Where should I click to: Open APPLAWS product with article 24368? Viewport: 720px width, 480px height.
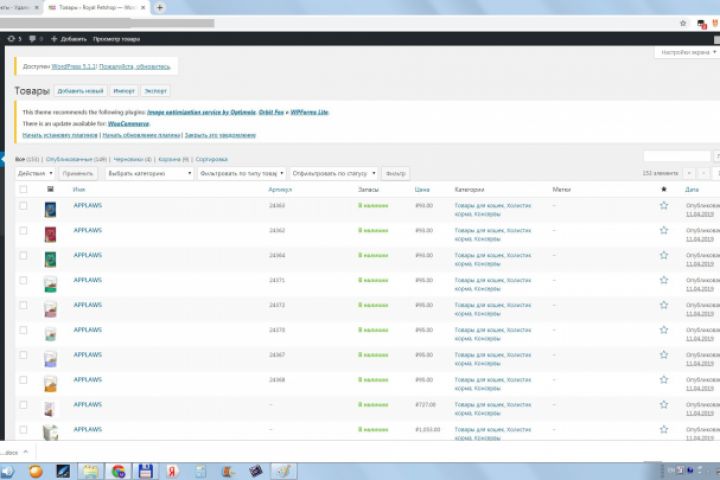tap(87, 379)
